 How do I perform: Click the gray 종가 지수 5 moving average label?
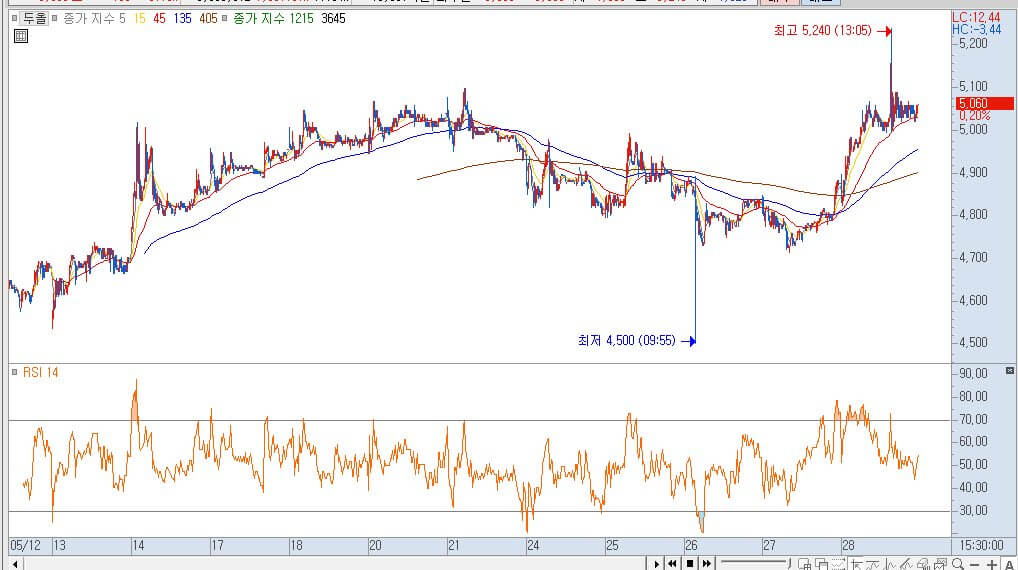[x=94, y=18]
